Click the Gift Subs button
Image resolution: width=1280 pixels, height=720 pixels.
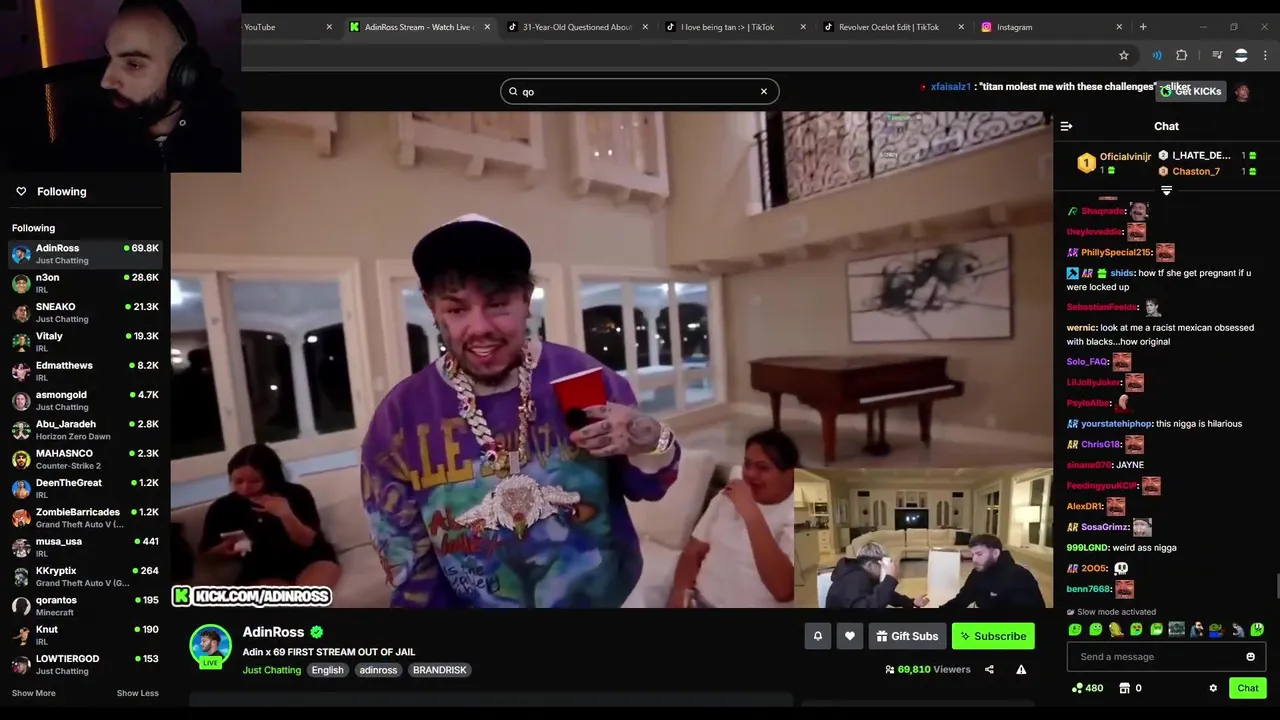pos(907,636)
